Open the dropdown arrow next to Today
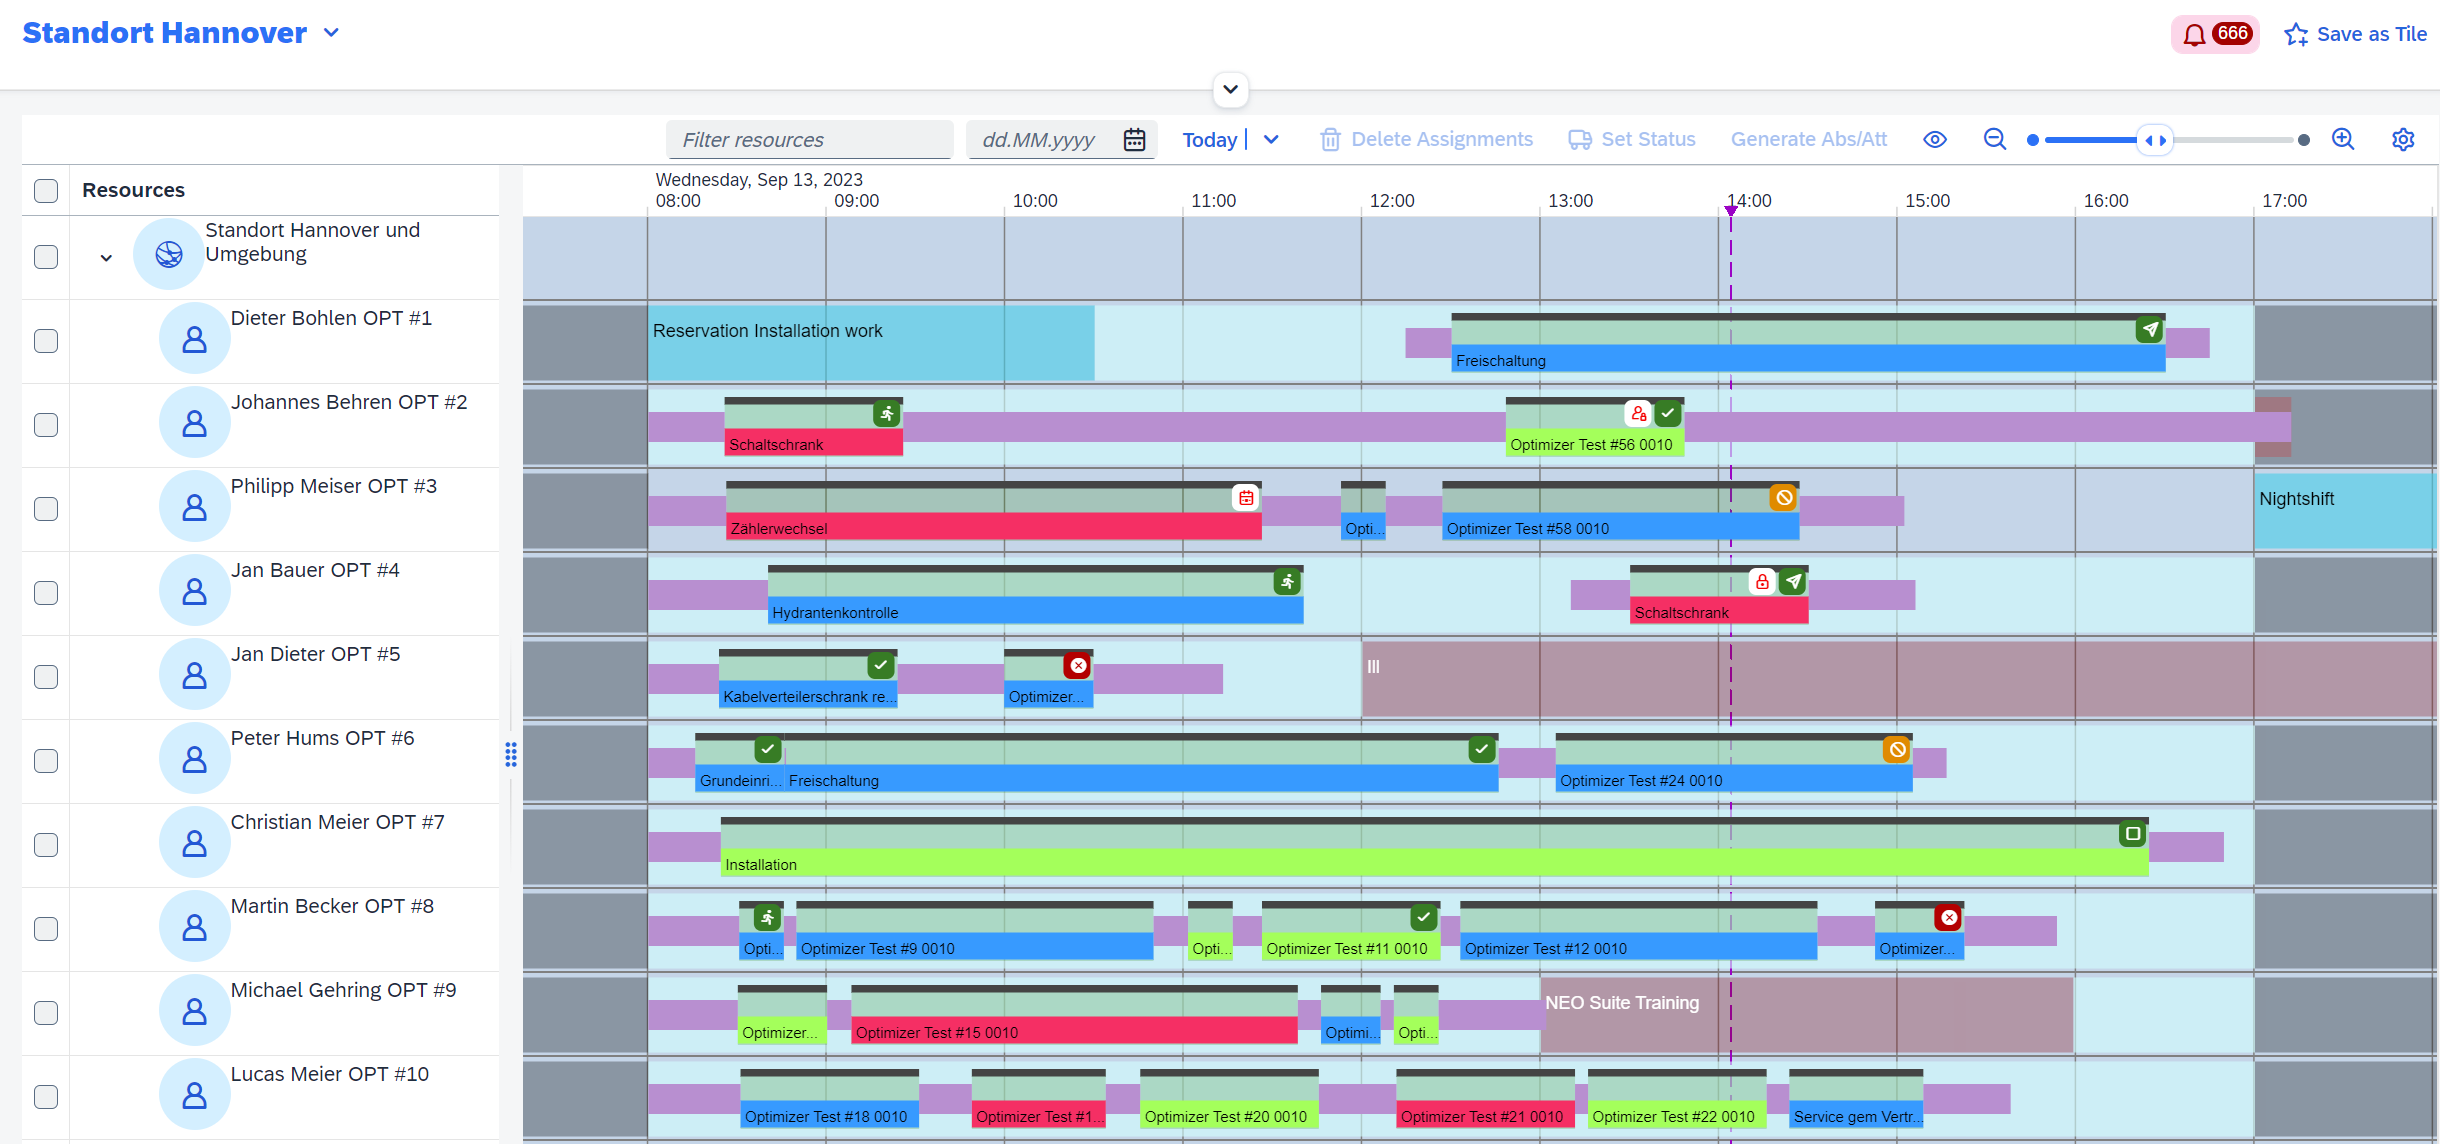 pos(1271,140)
